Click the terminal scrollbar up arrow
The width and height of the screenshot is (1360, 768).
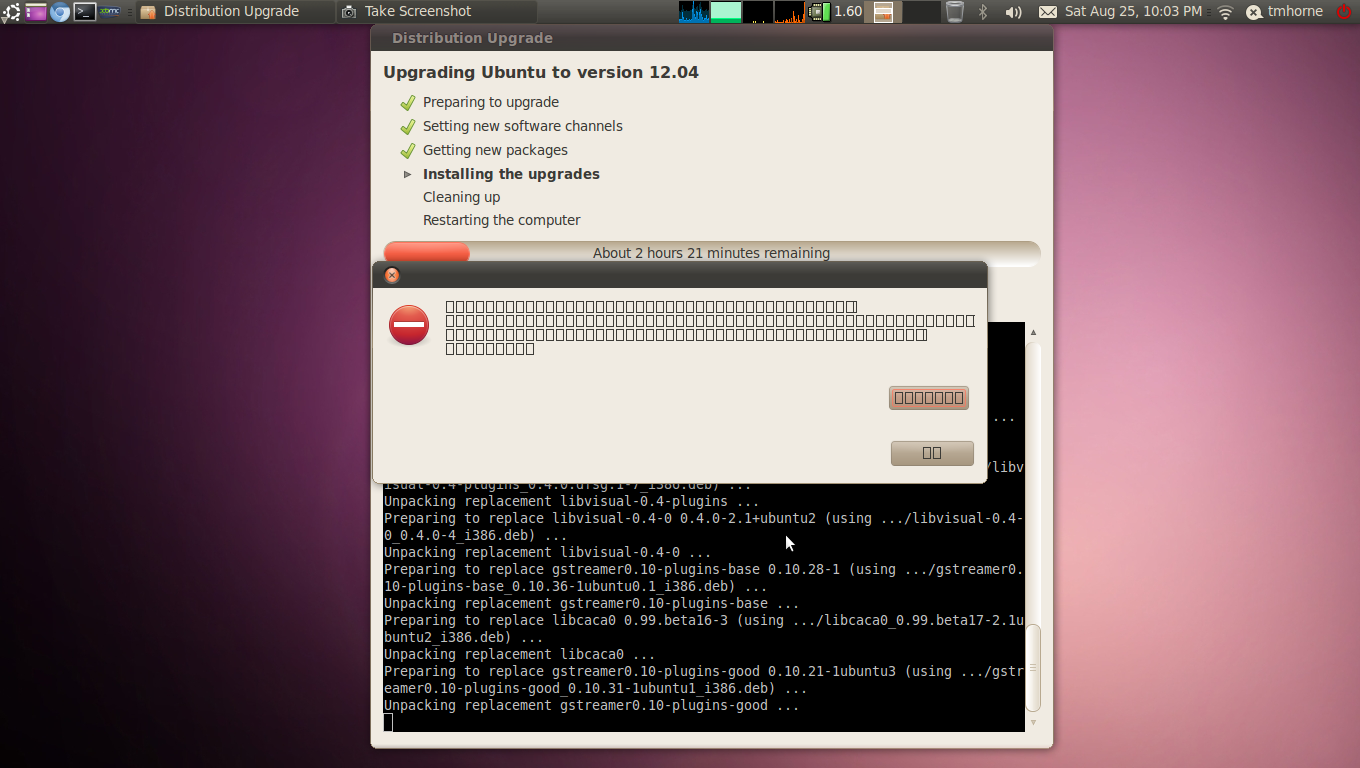point(1034,332)
